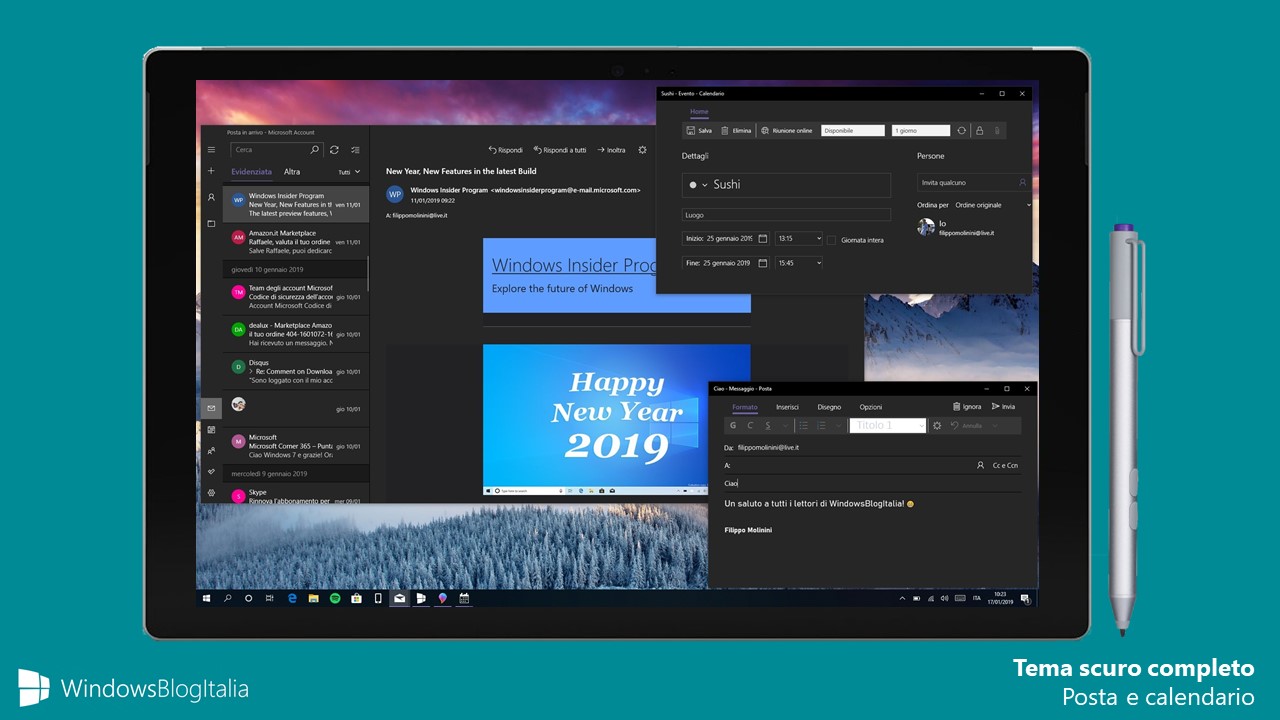This screenshot has width=1280, height=720.
Task: Open Microsoft Edge from the taskbar
Action: pos(292,598)
